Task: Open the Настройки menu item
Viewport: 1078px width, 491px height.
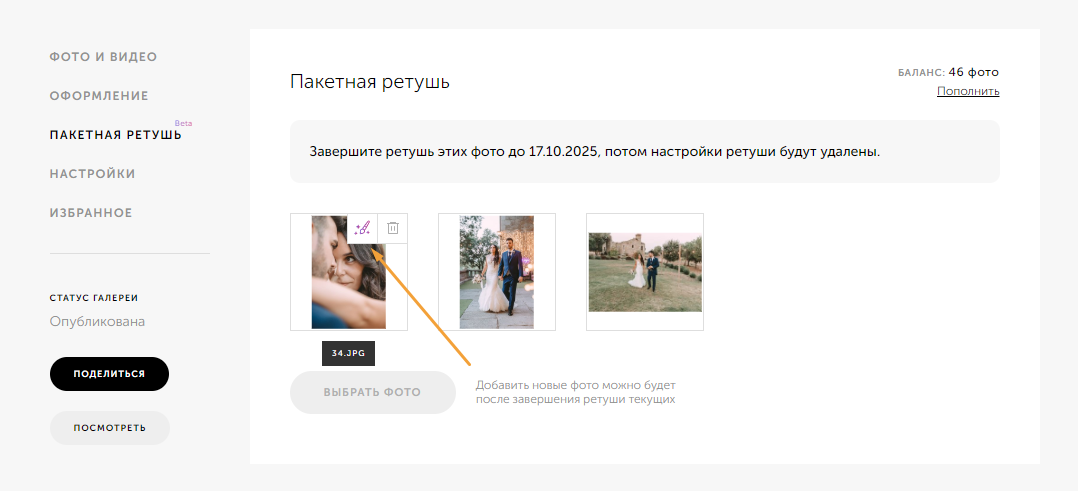Action: pos(92,174)
